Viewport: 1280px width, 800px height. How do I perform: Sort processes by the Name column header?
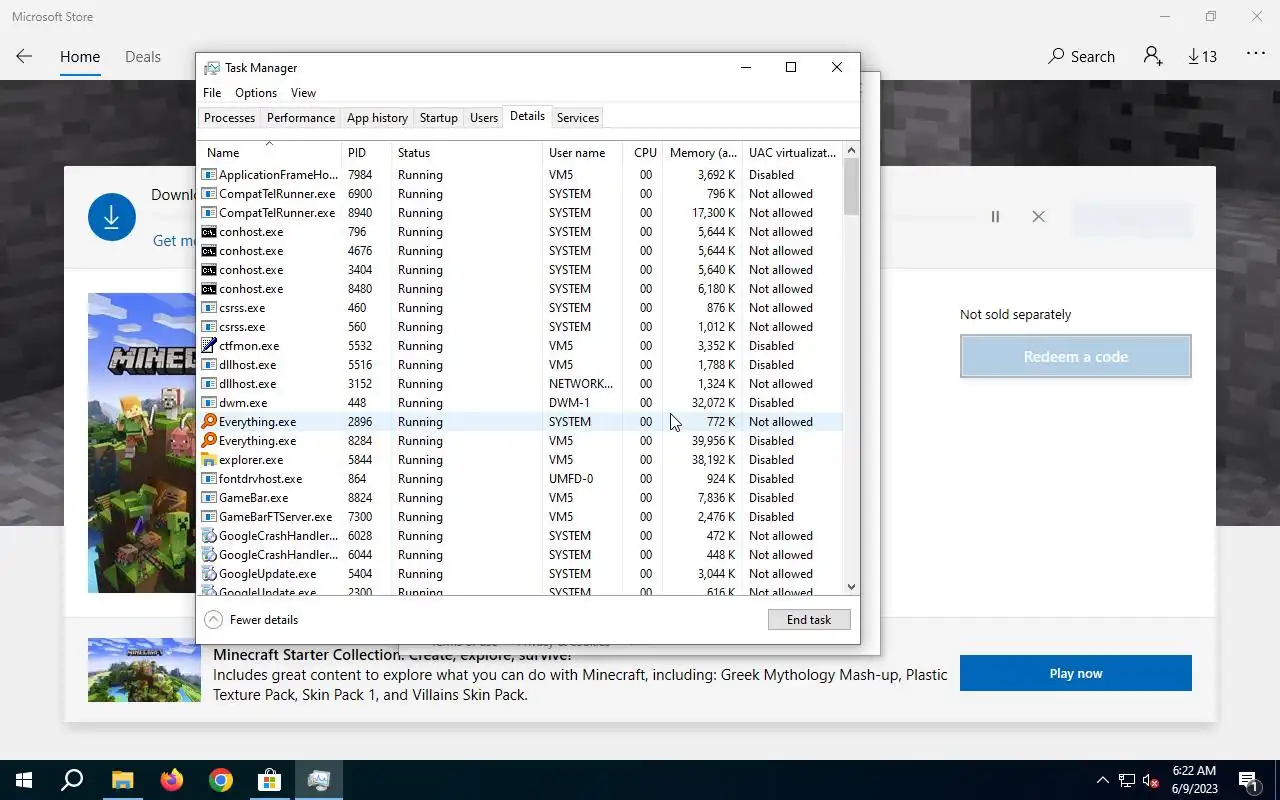click(269, 153)
